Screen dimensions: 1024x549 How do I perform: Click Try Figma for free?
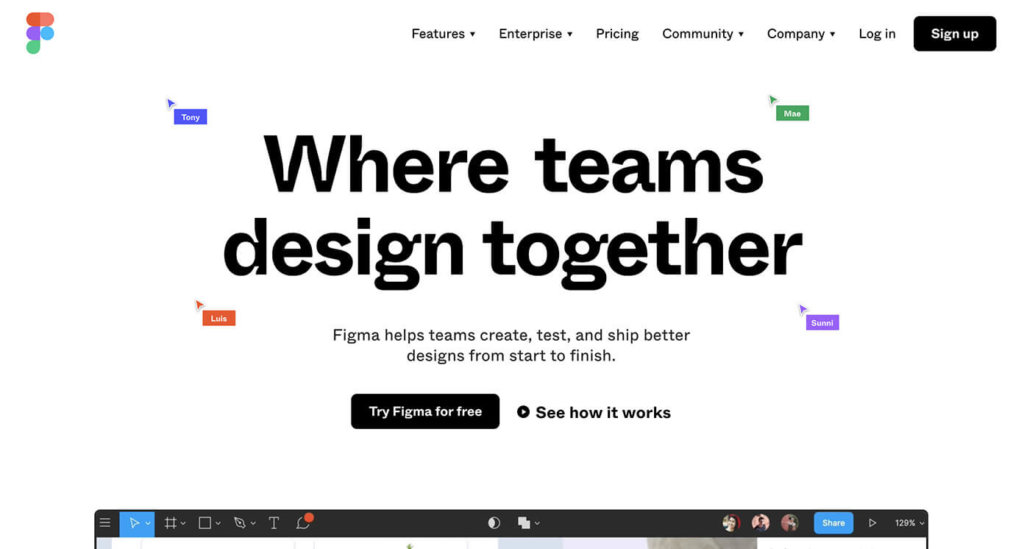[x=425, y=411]
